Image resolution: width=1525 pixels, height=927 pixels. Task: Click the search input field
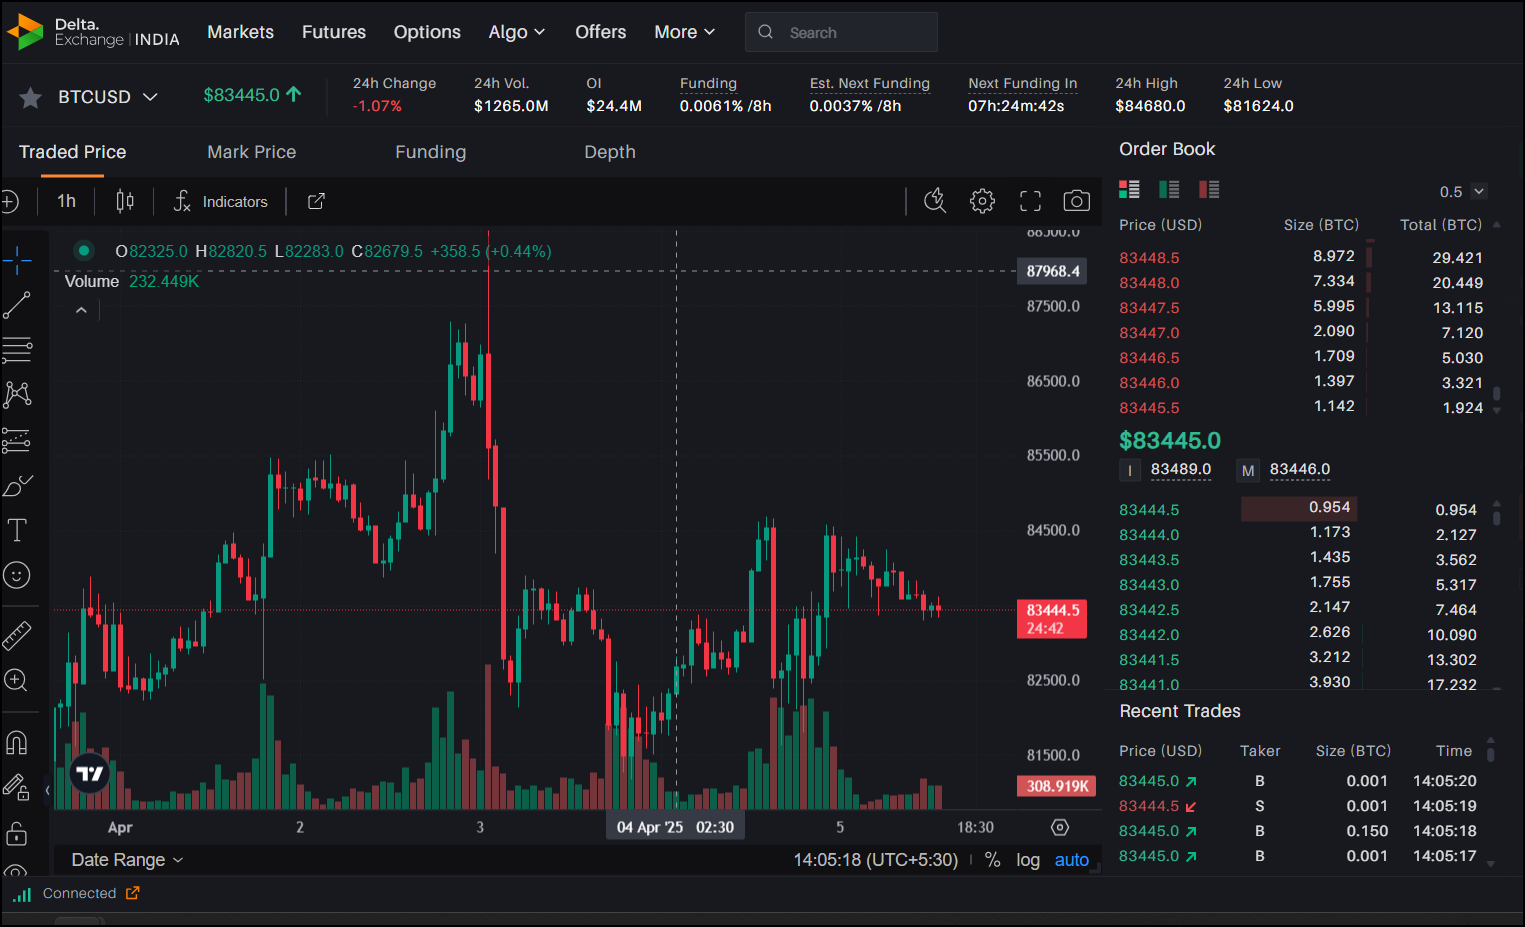(x=850, y=31)
